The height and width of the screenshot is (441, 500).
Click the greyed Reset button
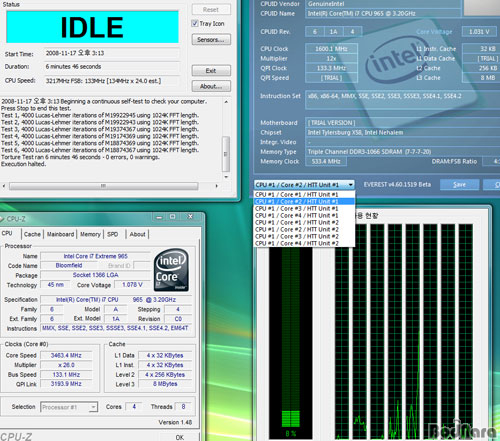click(x=211, y=10)
